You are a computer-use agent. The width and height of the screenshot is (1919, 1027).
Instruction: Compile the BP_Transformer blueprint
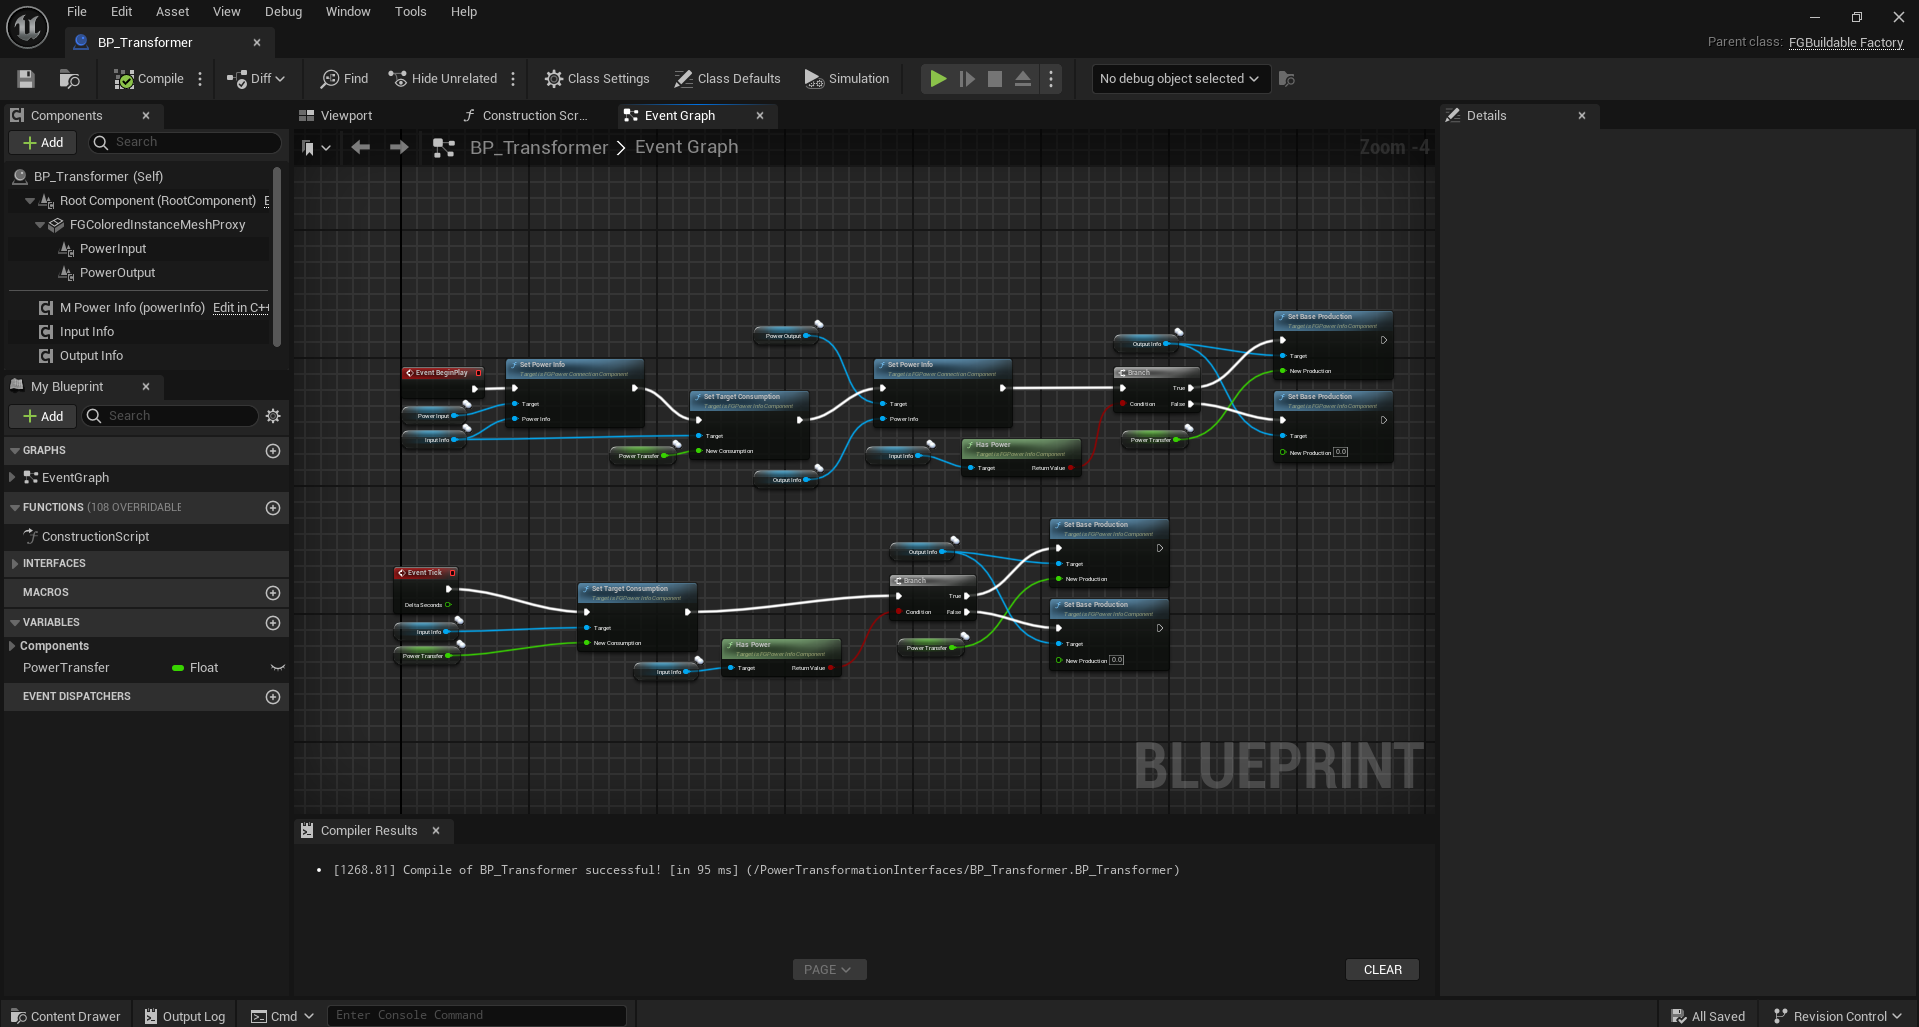pyautogui.click(x=148, y=79)
